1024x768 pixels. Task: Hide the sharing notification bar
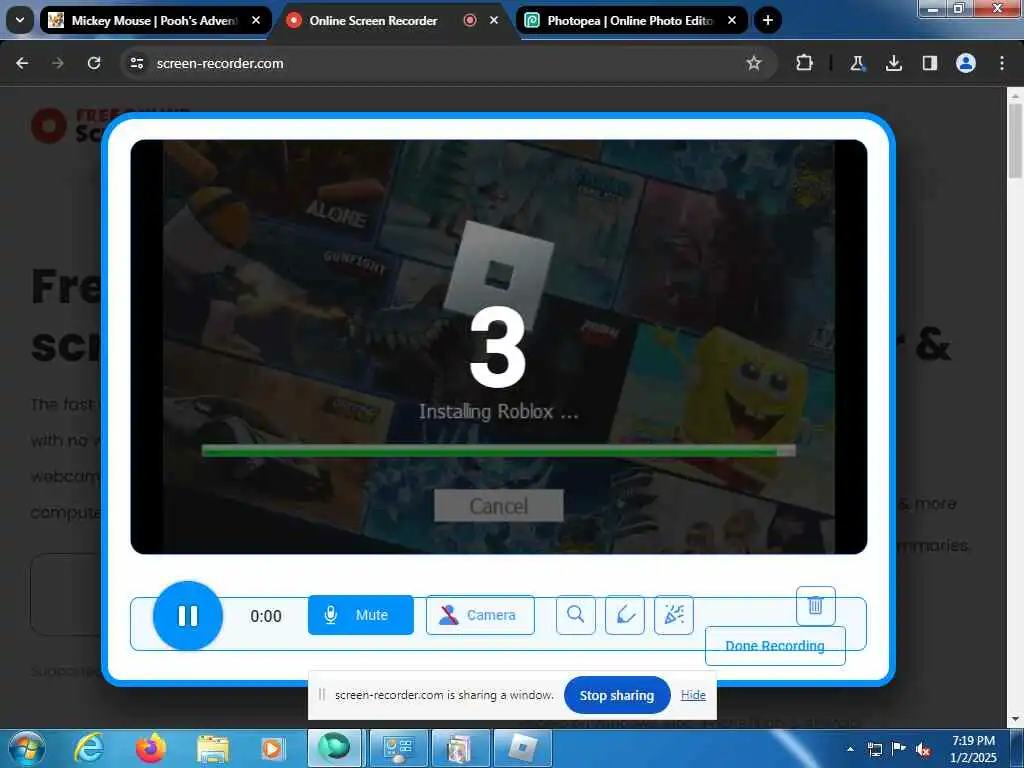(693, 695)
